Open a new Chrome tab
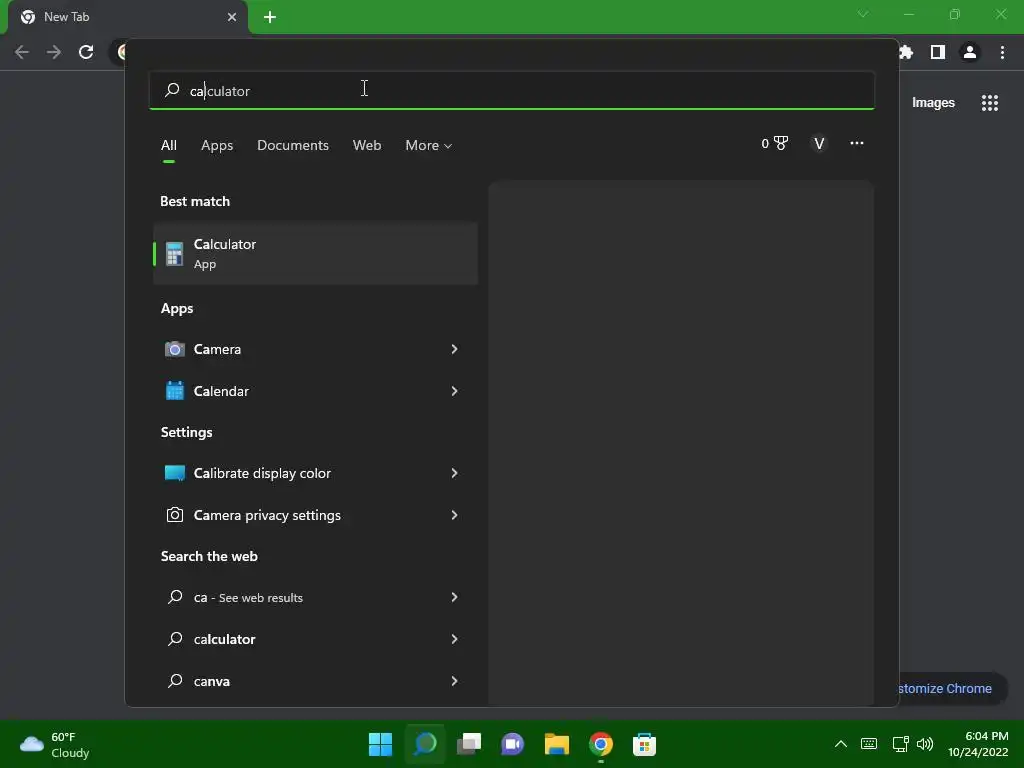This screenshot has height=768, width=1024. 270,17
